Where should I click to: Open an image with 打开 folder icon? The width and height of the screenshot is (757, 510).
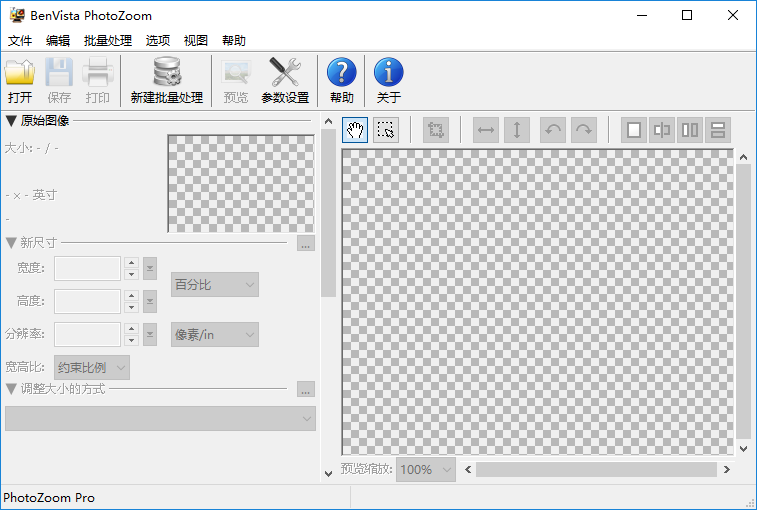coord(20,80)
